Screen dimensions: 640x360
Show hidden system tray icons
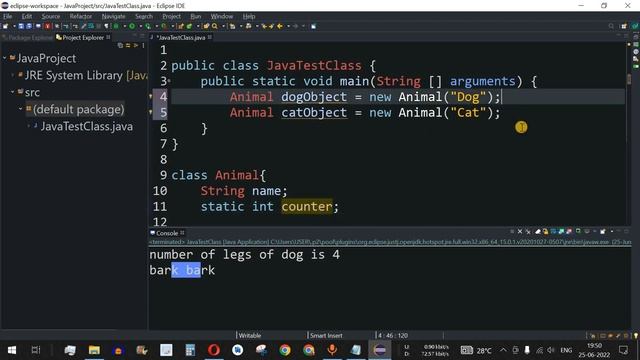pyautogui.click(x=503, y=350)
